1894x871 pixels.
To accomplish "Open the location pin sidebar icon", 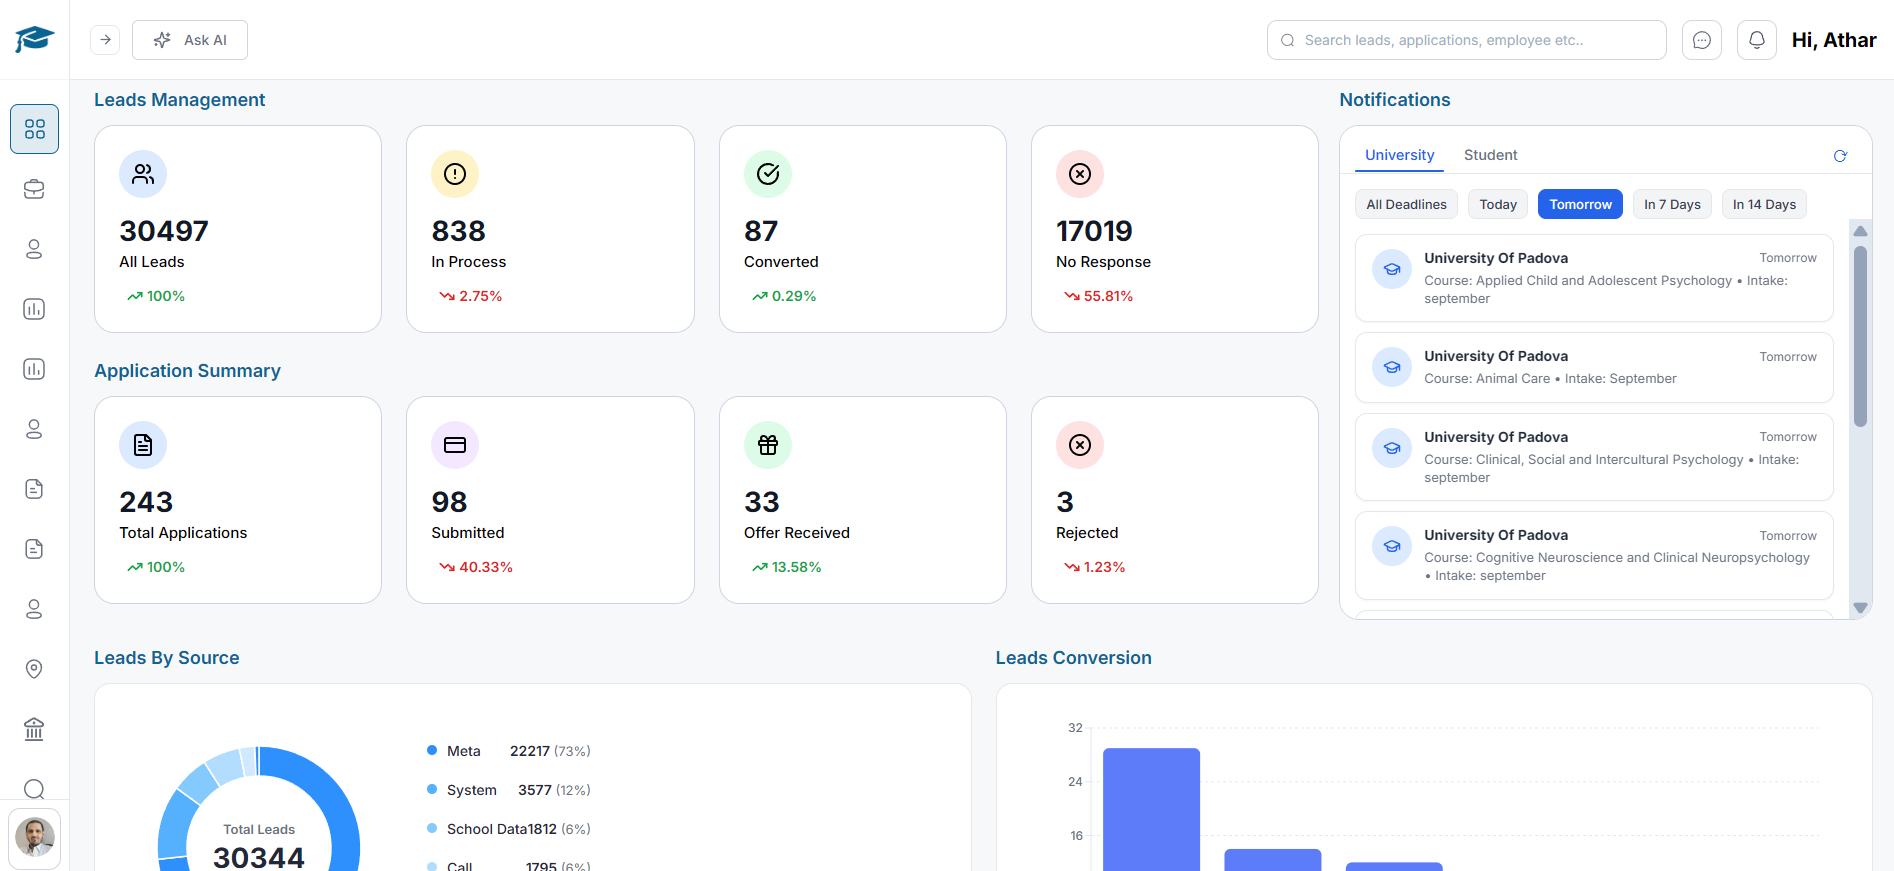I will [34, 669].
